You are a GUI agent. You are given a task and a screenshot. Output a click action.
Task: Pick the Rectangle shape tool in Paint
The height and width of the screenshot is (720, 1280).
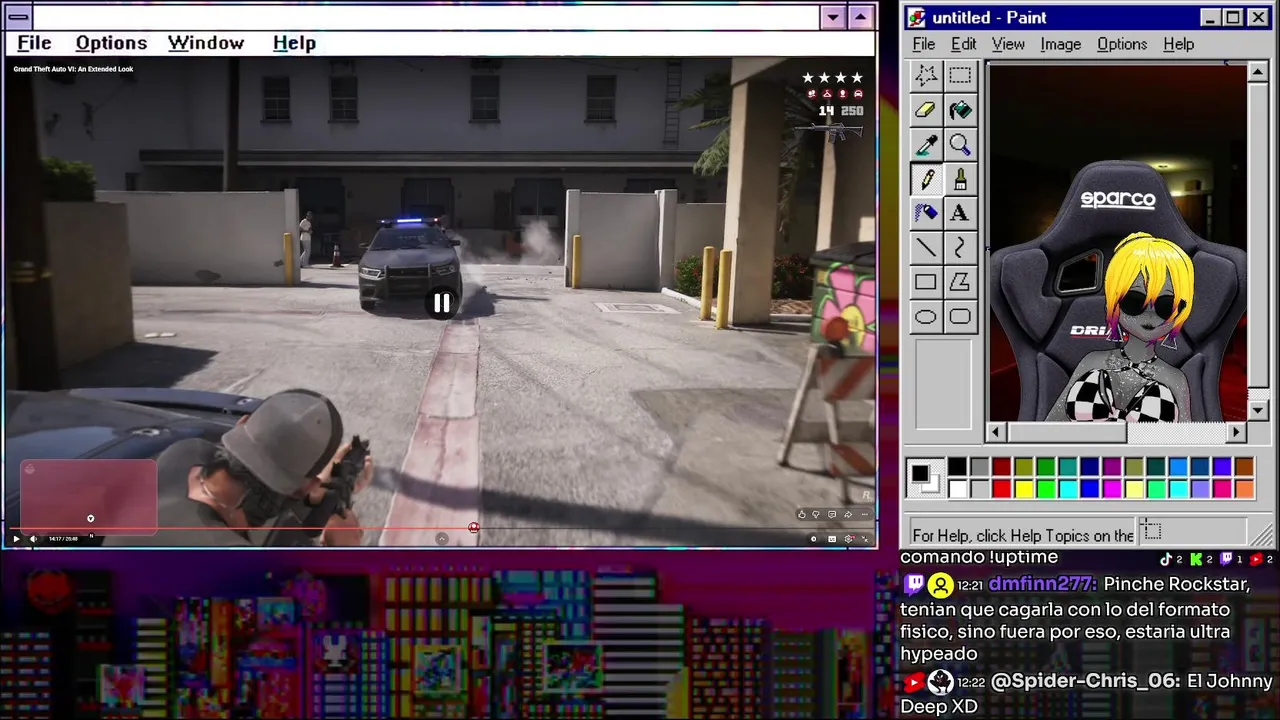[x=926, y=282]
